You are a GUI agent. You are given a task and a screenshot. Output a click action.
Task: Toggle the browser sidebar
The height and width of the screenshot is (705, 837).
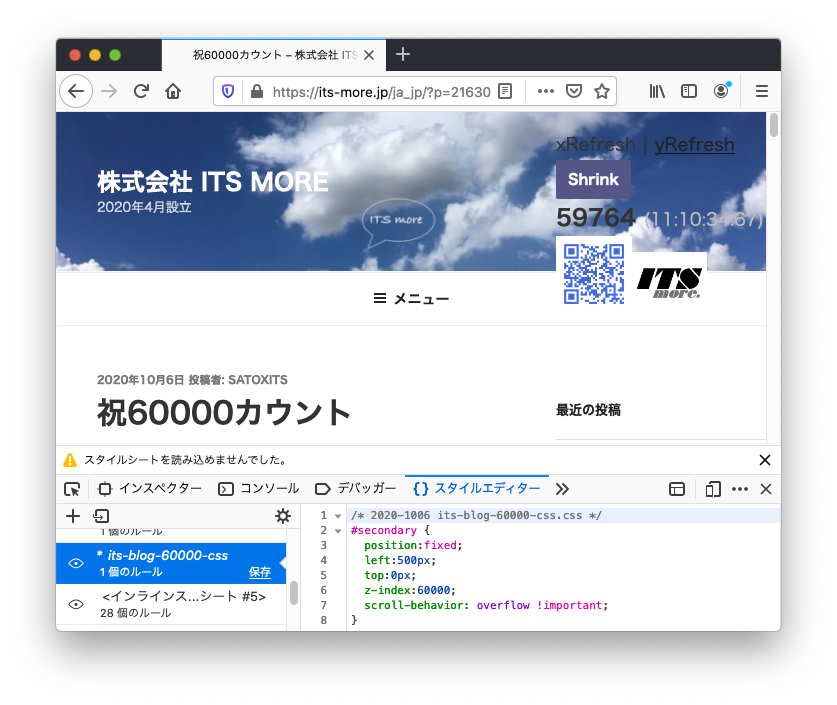[x=689, y=91]
